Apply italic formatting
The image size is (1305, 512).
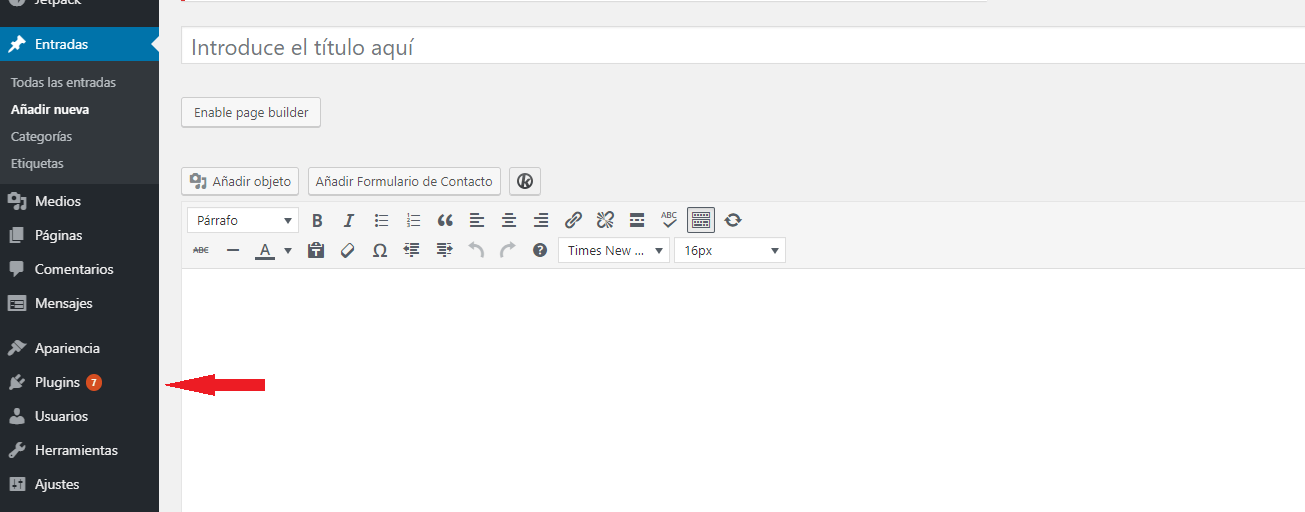pyautogui.click(x=349, y=220)
